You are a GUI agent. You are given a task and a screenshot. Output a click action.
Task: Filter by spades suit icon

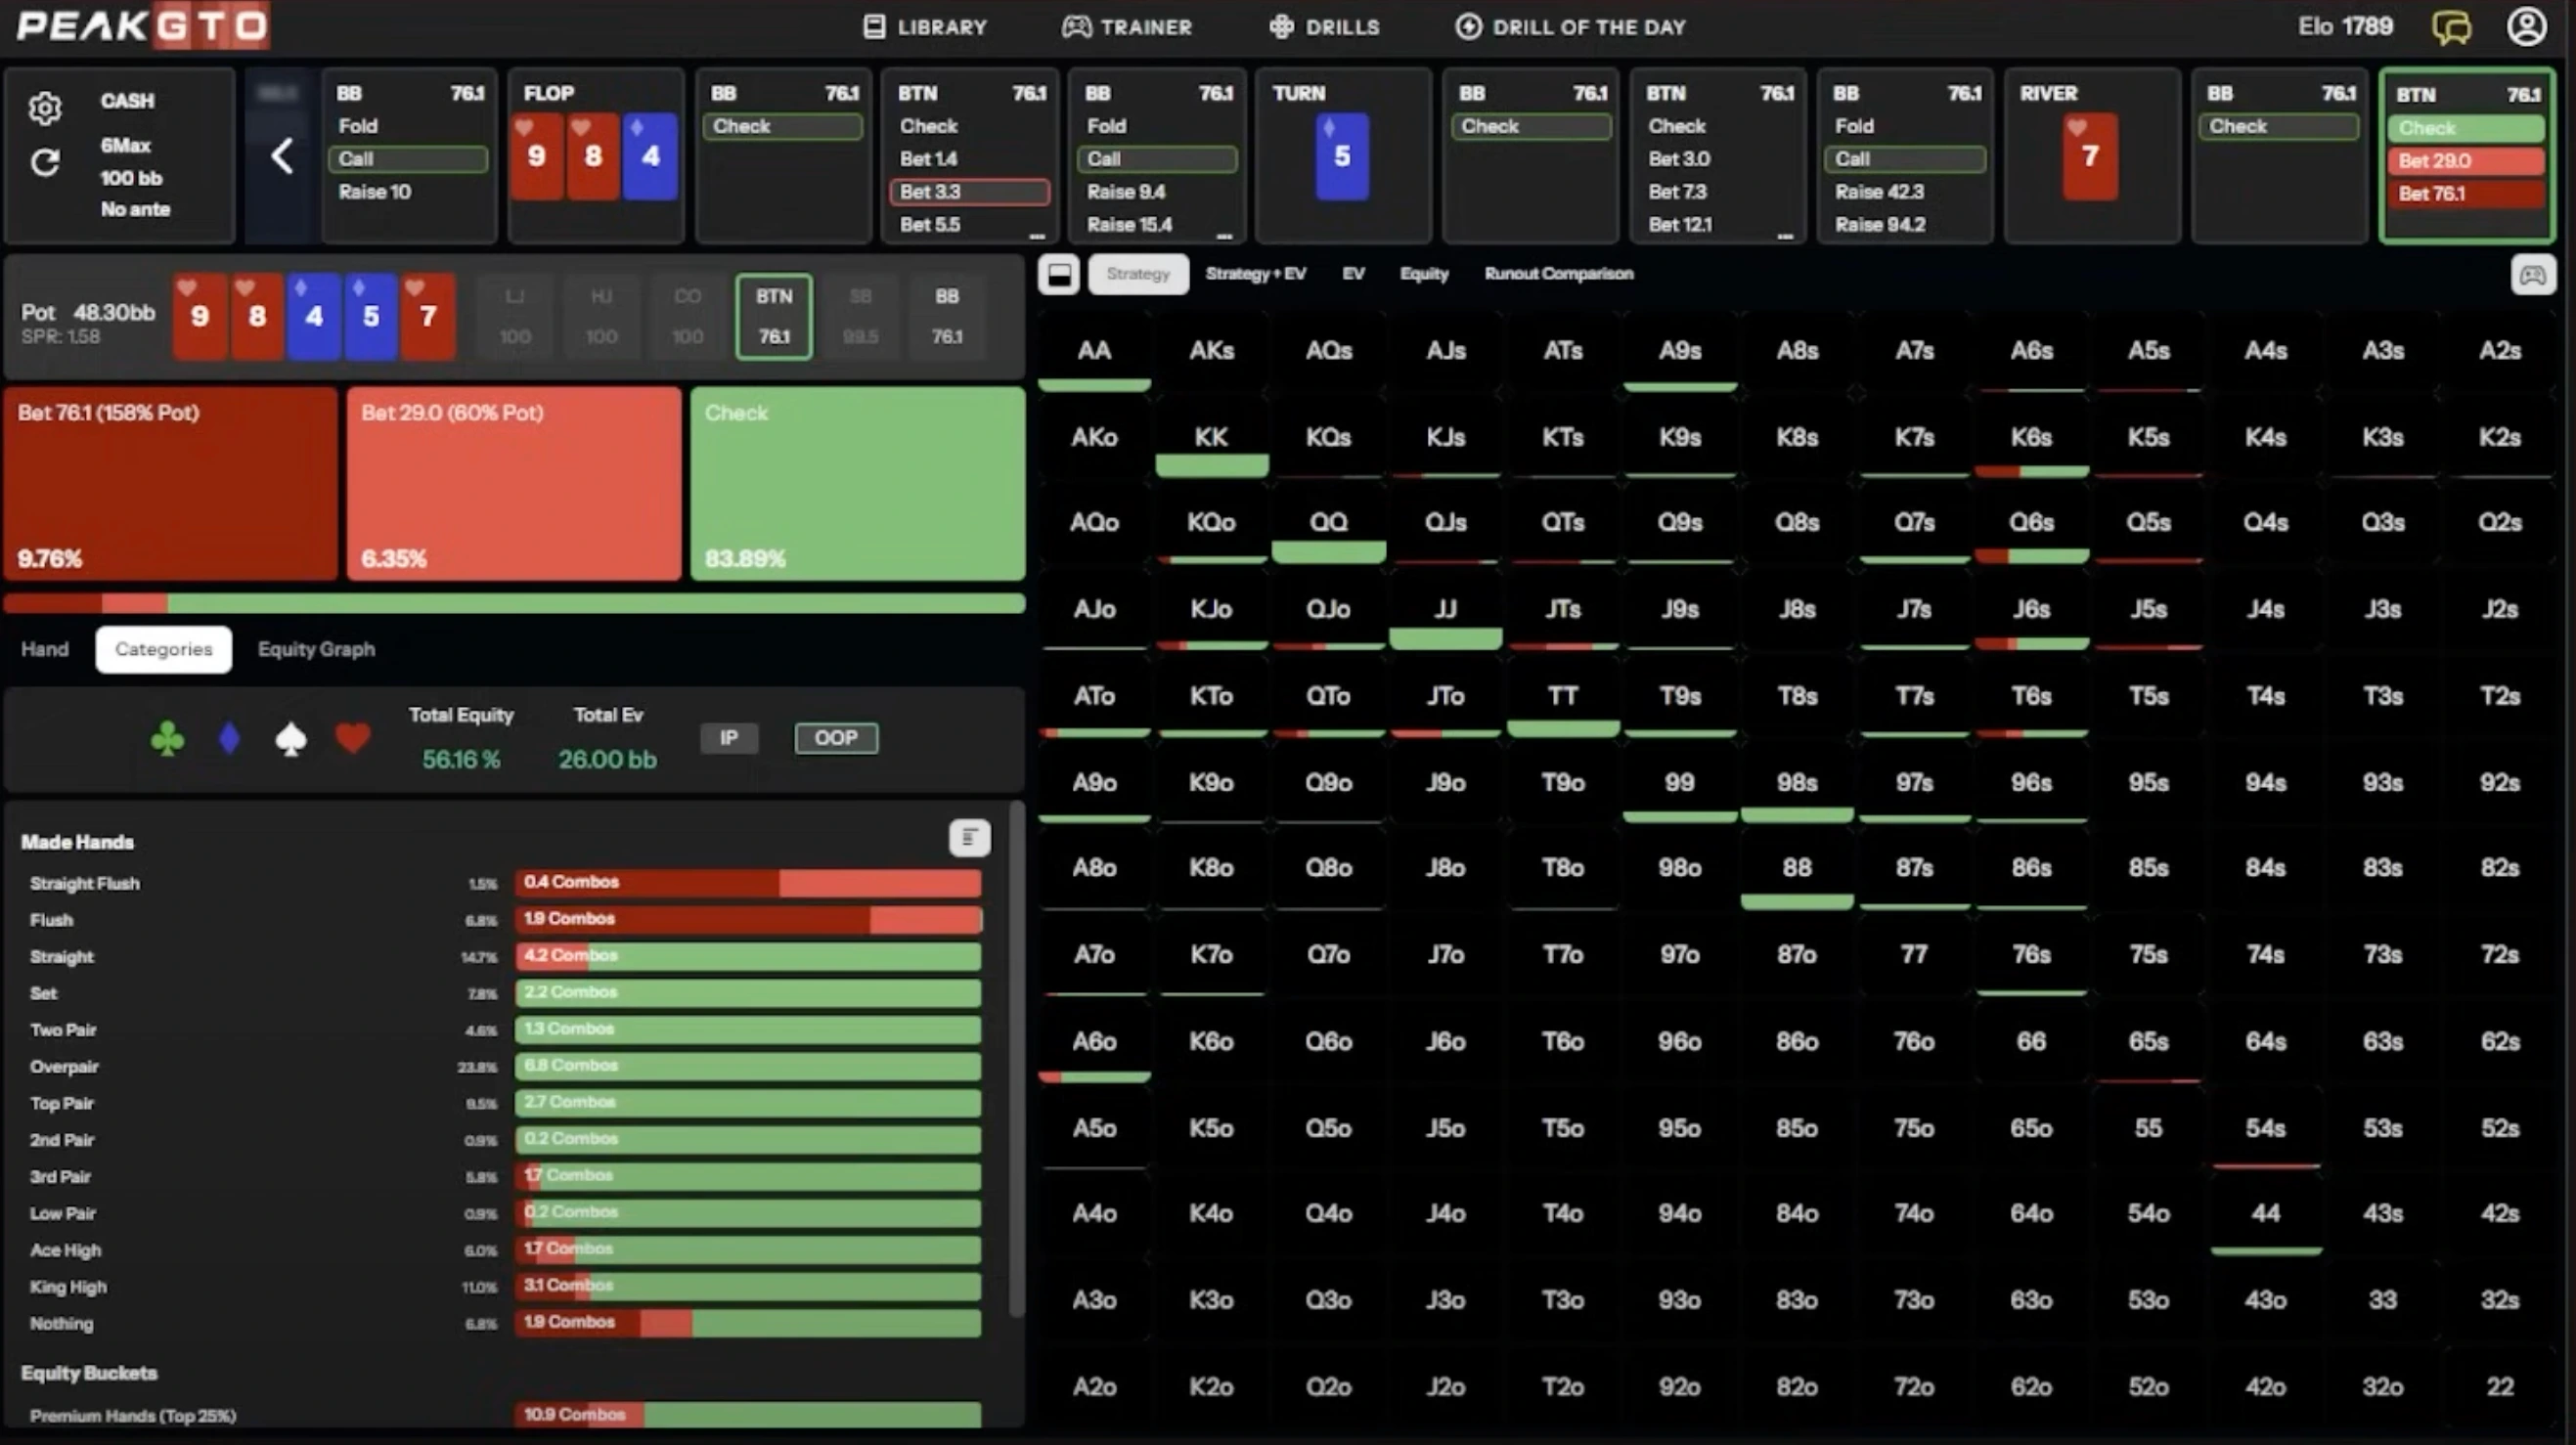click(291, 739)
